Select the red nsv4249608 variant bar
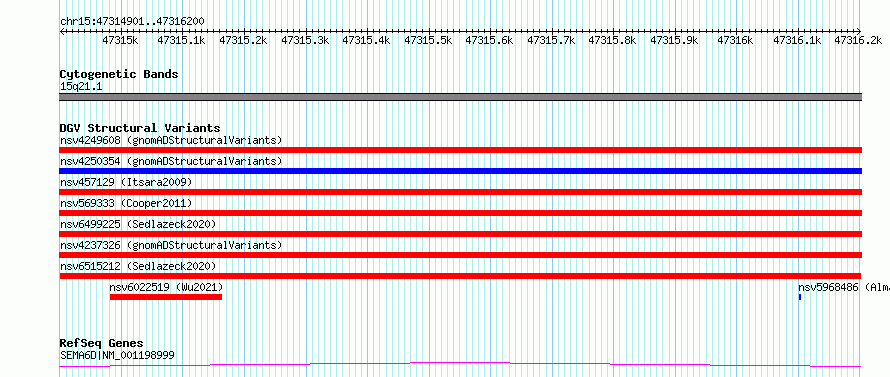The height and width of the screenshot is (377, 890). click(x=461, y=150)
